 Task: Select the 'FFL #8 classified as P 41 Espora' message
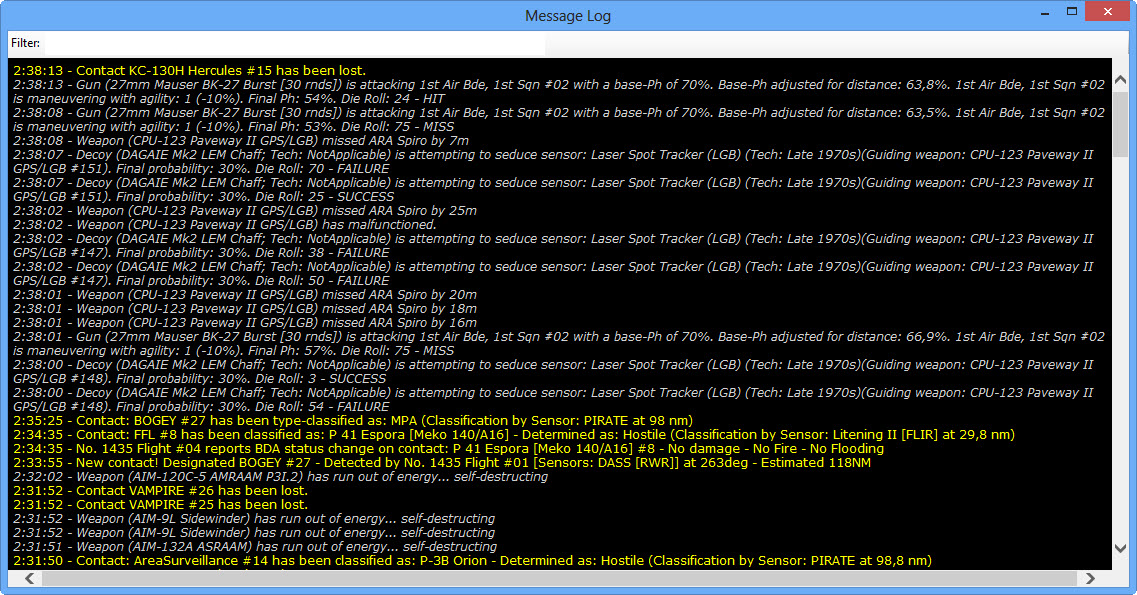[514, 435]
